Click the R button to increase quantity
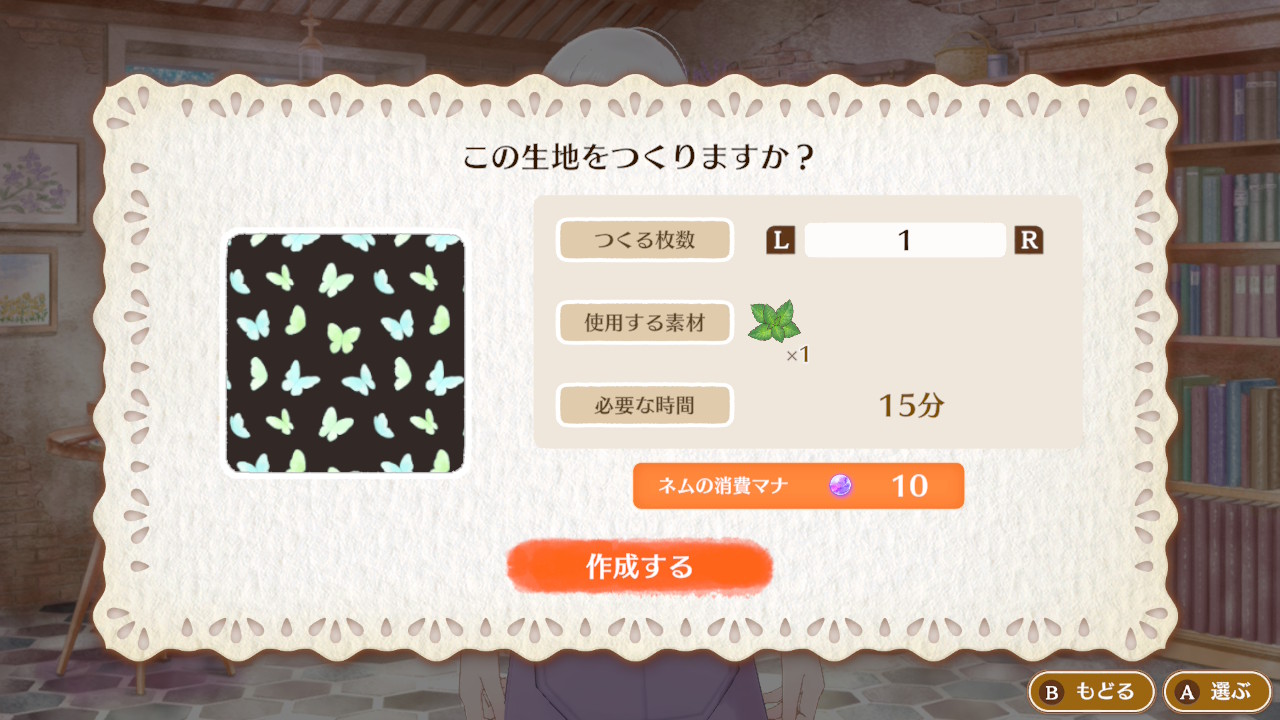The height and width of the screenshot is (720, 1280). 1028,240
